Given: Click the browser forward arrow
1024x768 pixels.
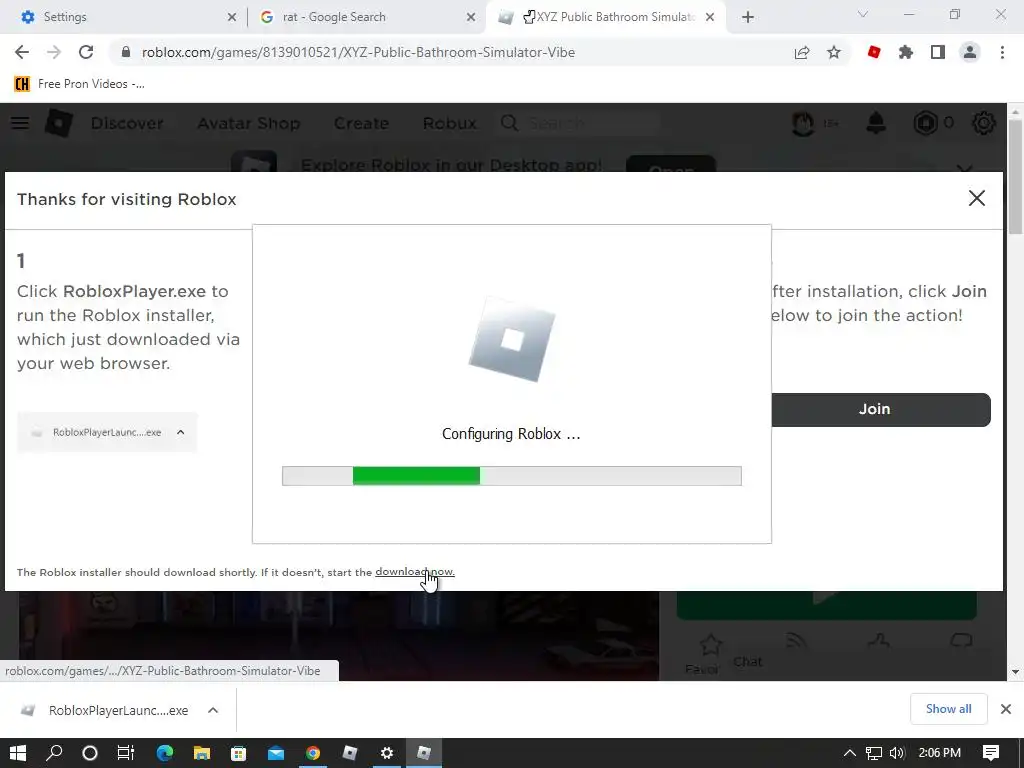Looking at the screenshot, I should point(54,52).
